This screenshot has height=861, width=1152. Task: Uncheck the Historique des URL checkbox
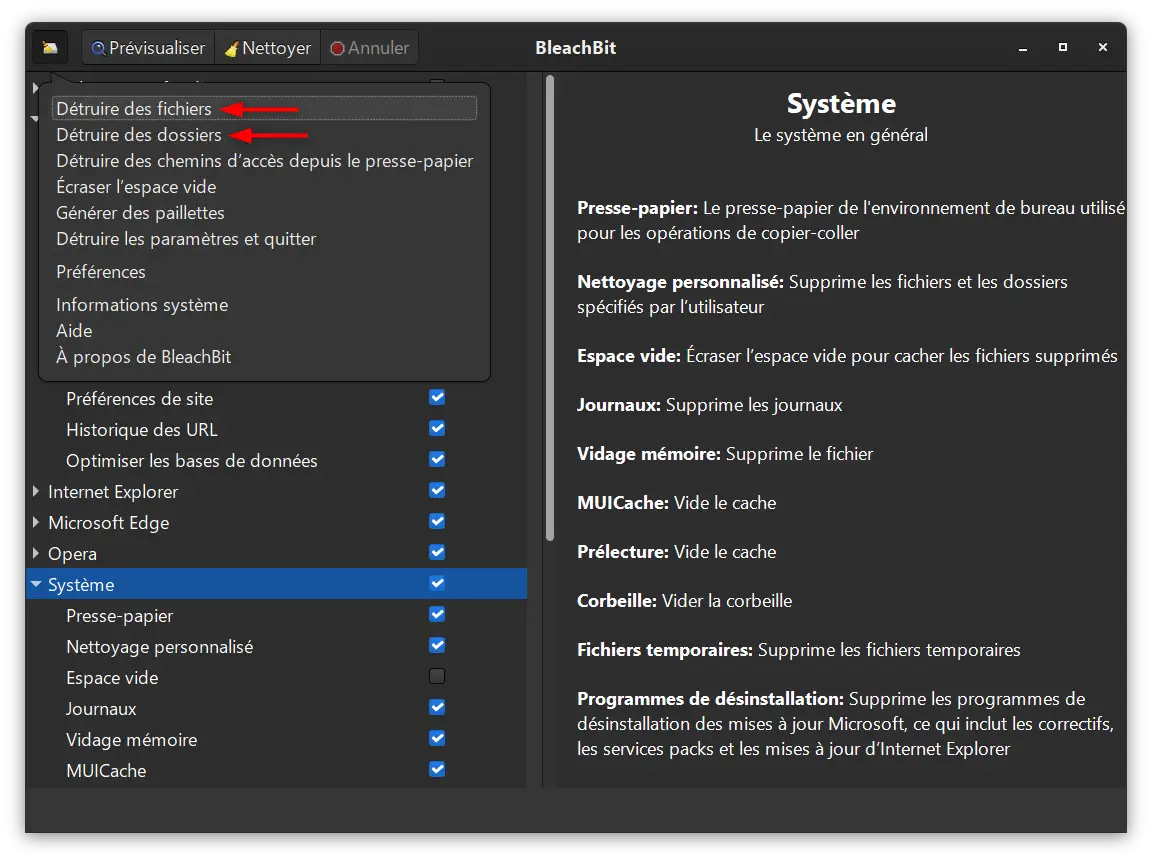click(x=437, y=428)
